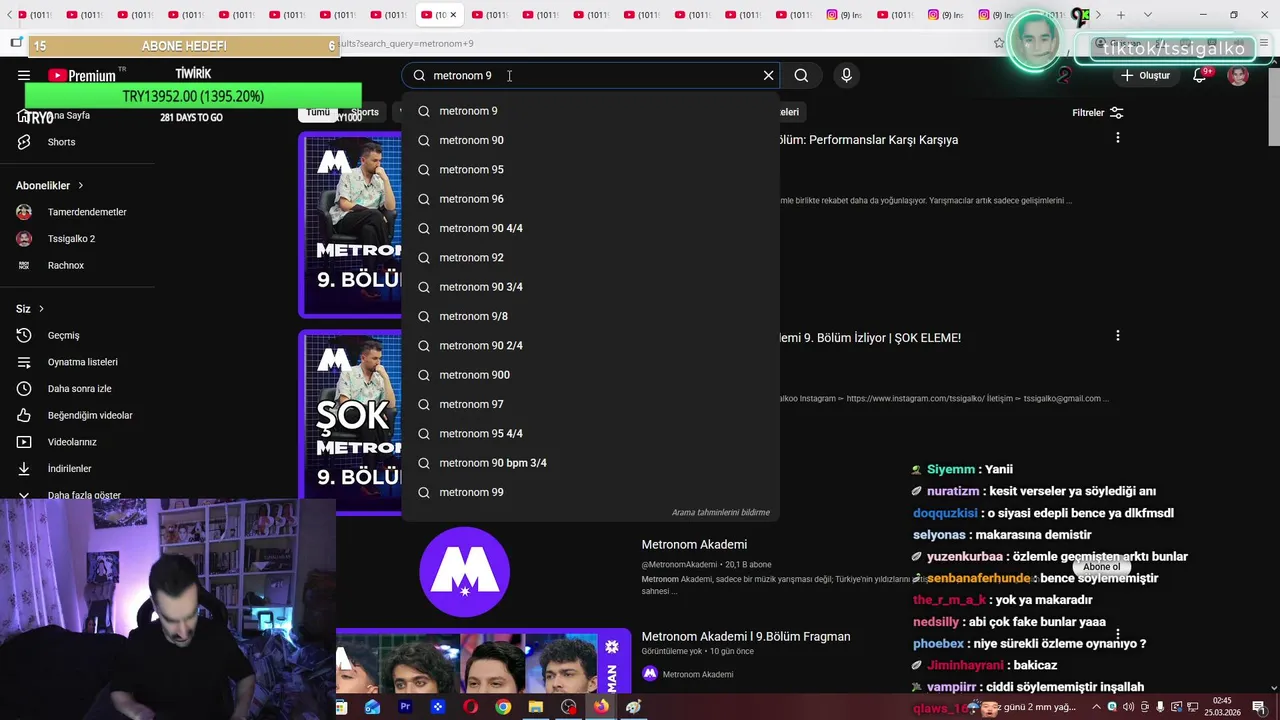The image size is (1280, 720).
Task: Play the 9.Bölüm Fragman video thumbnail
Action: pyautogui.click(x=483, y=660)
